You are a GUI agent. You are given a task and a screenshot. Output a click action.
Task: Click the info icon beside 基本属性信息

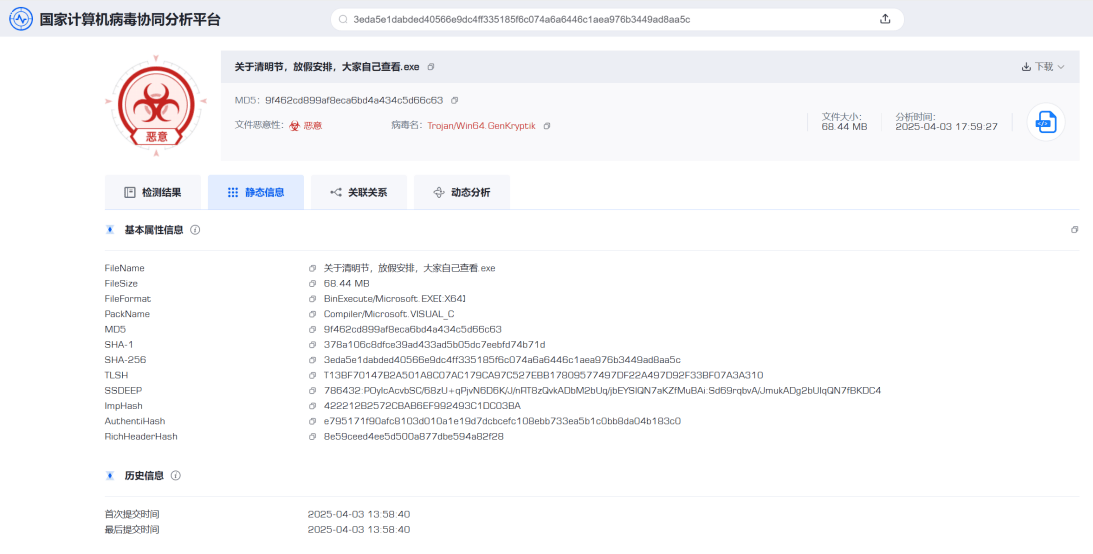195,230
